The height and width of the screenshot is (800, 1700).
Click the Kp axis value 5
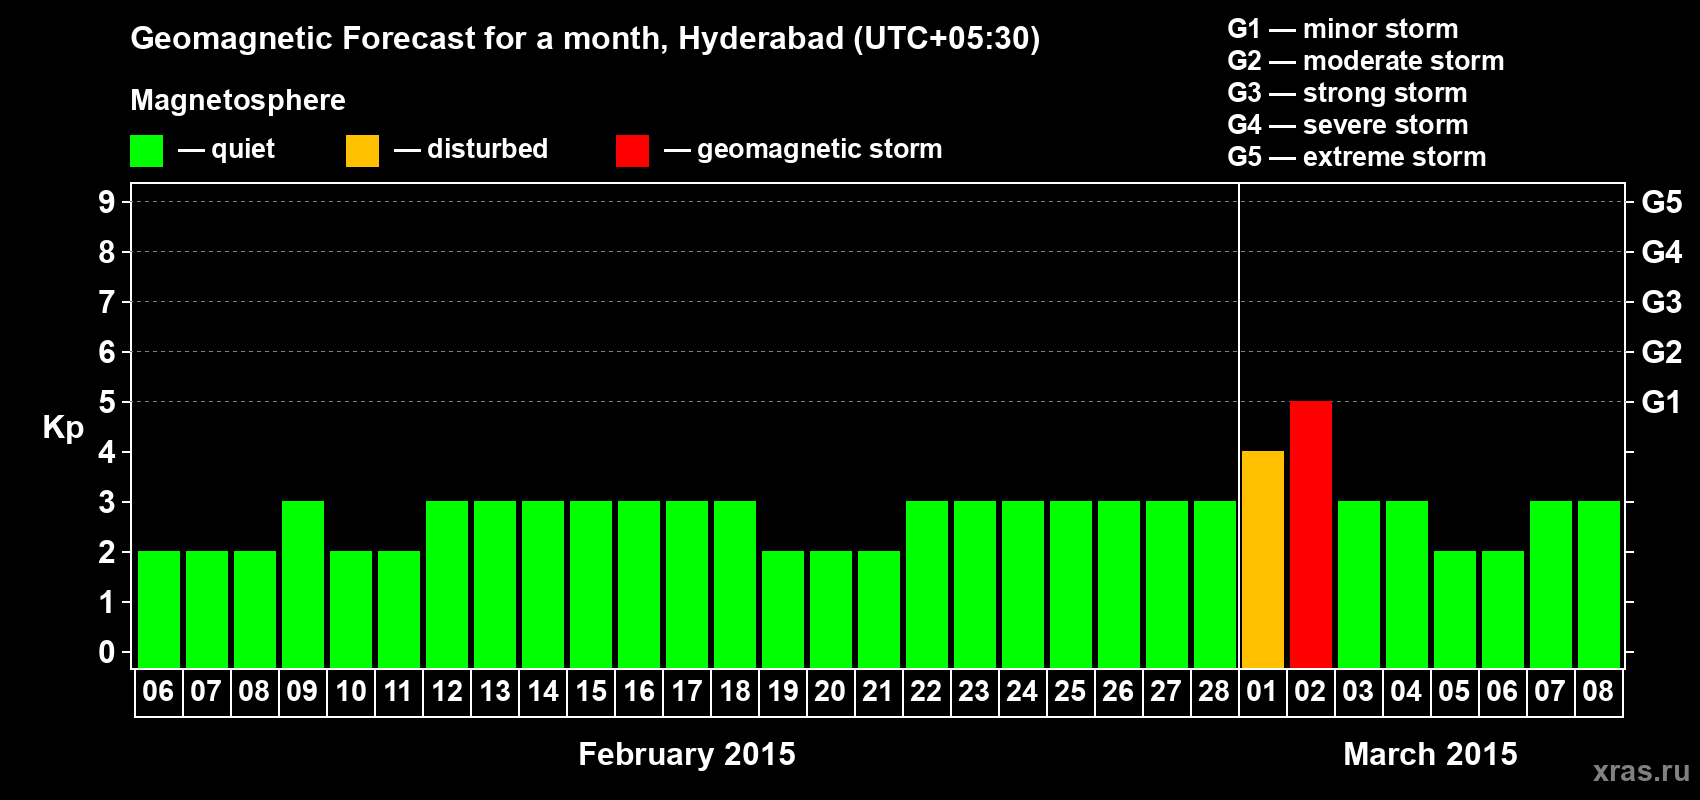107,402
